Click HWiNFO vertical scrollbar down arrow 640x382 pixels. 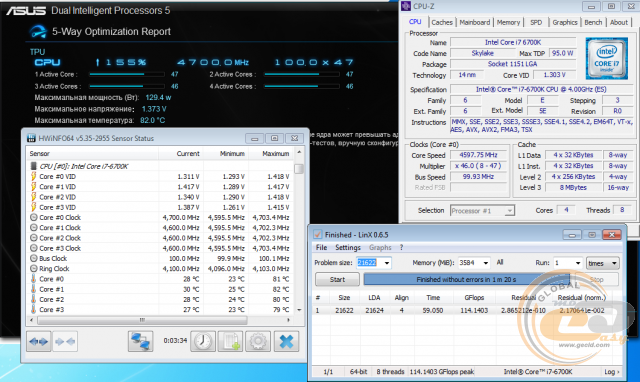pyautogui.click(x=299, y=310)
